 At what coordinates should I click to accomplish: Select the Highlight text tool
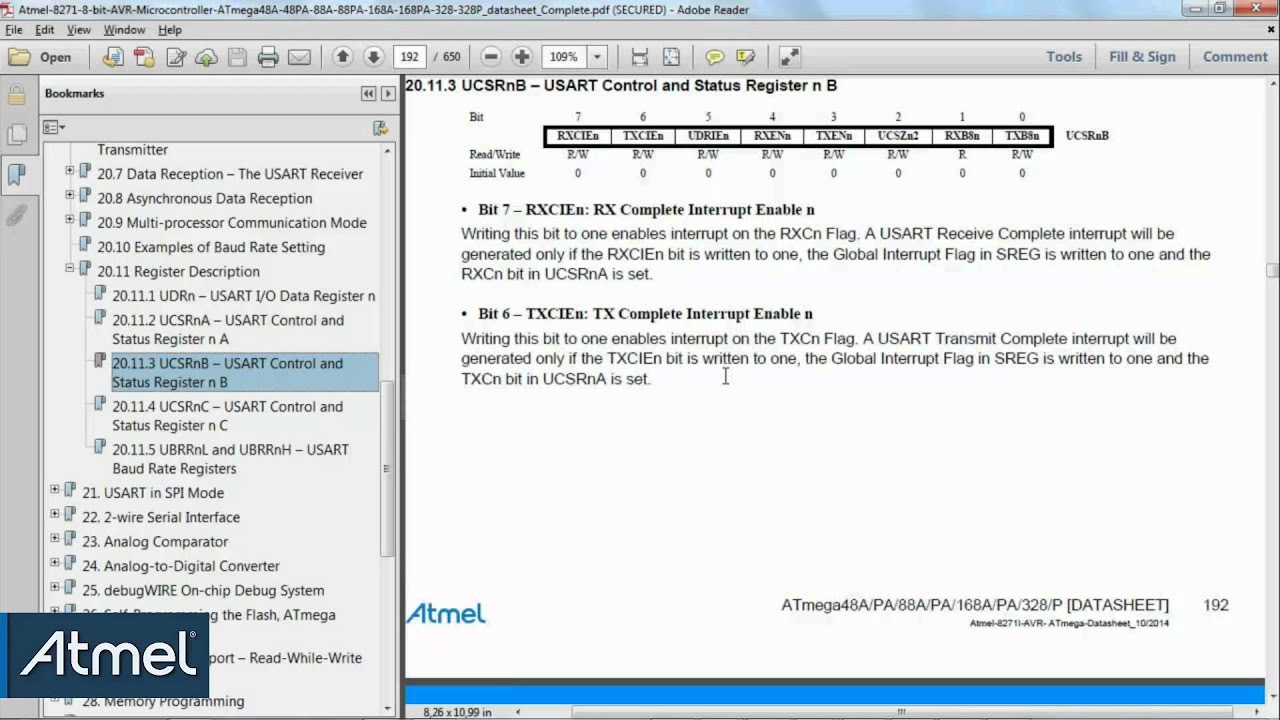click(745, 57)
